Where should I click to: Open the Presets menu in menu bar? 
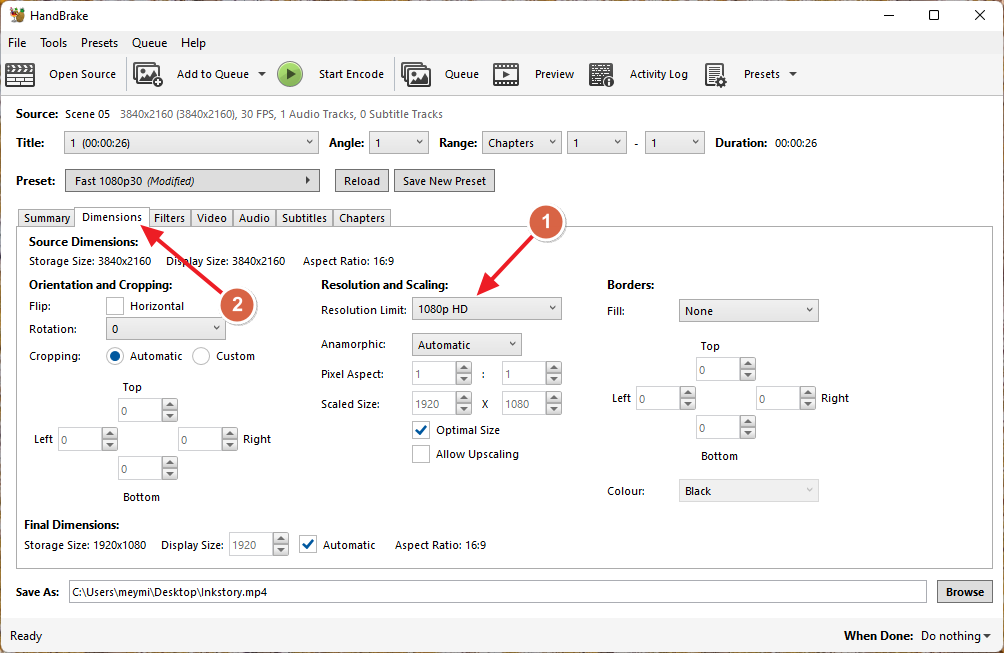tap(99, 43)
